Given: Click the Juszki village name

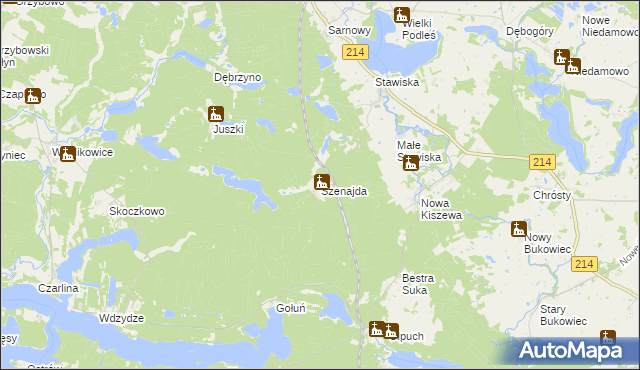Looking at the screenshot, I should [228, 129].
